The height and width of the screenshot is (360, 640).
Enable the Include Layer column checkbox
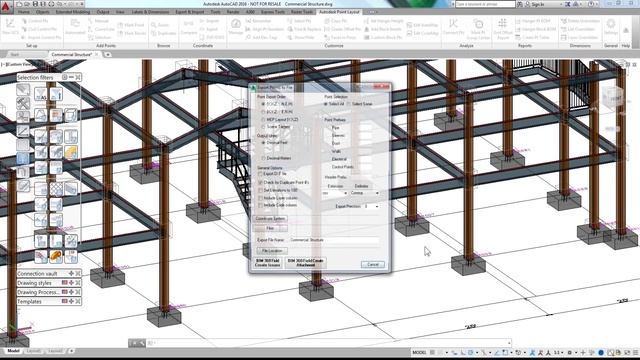(x=260, y=198)
